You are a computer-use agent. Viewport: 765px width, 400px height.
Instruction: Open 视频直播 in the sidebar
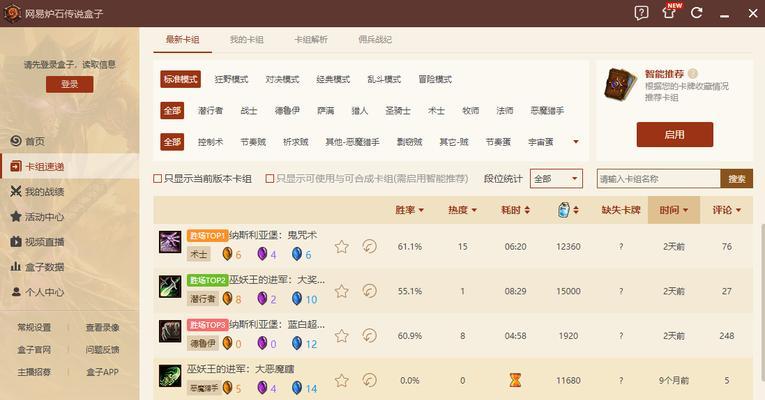click(x=37, y=242)
